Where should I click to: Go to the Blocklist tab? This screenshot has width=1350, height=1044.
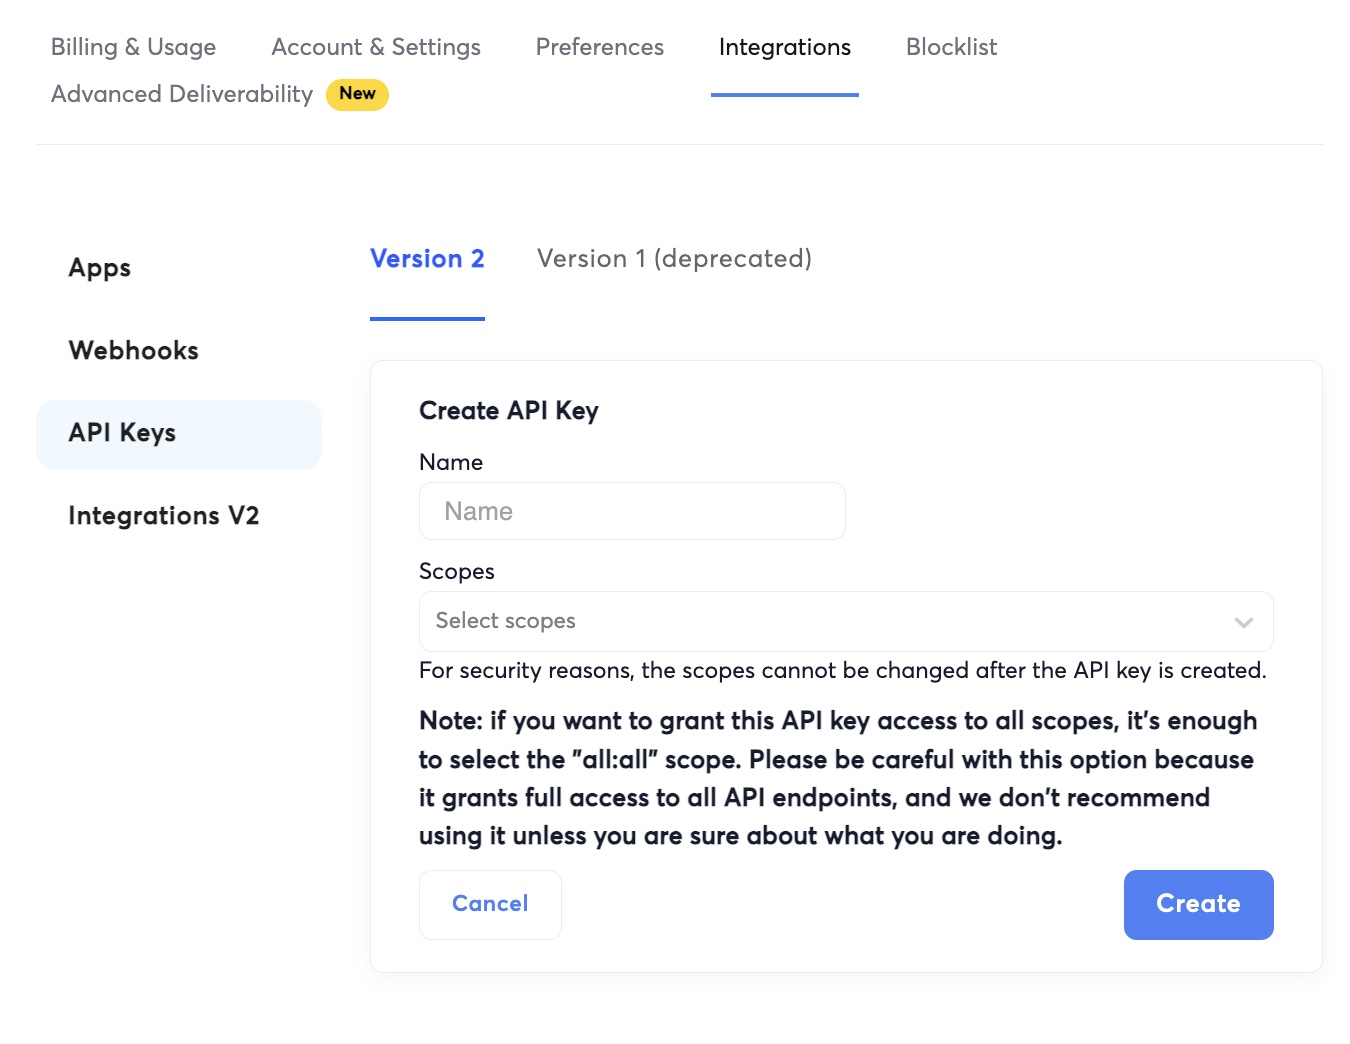click(x=952, y=47)
